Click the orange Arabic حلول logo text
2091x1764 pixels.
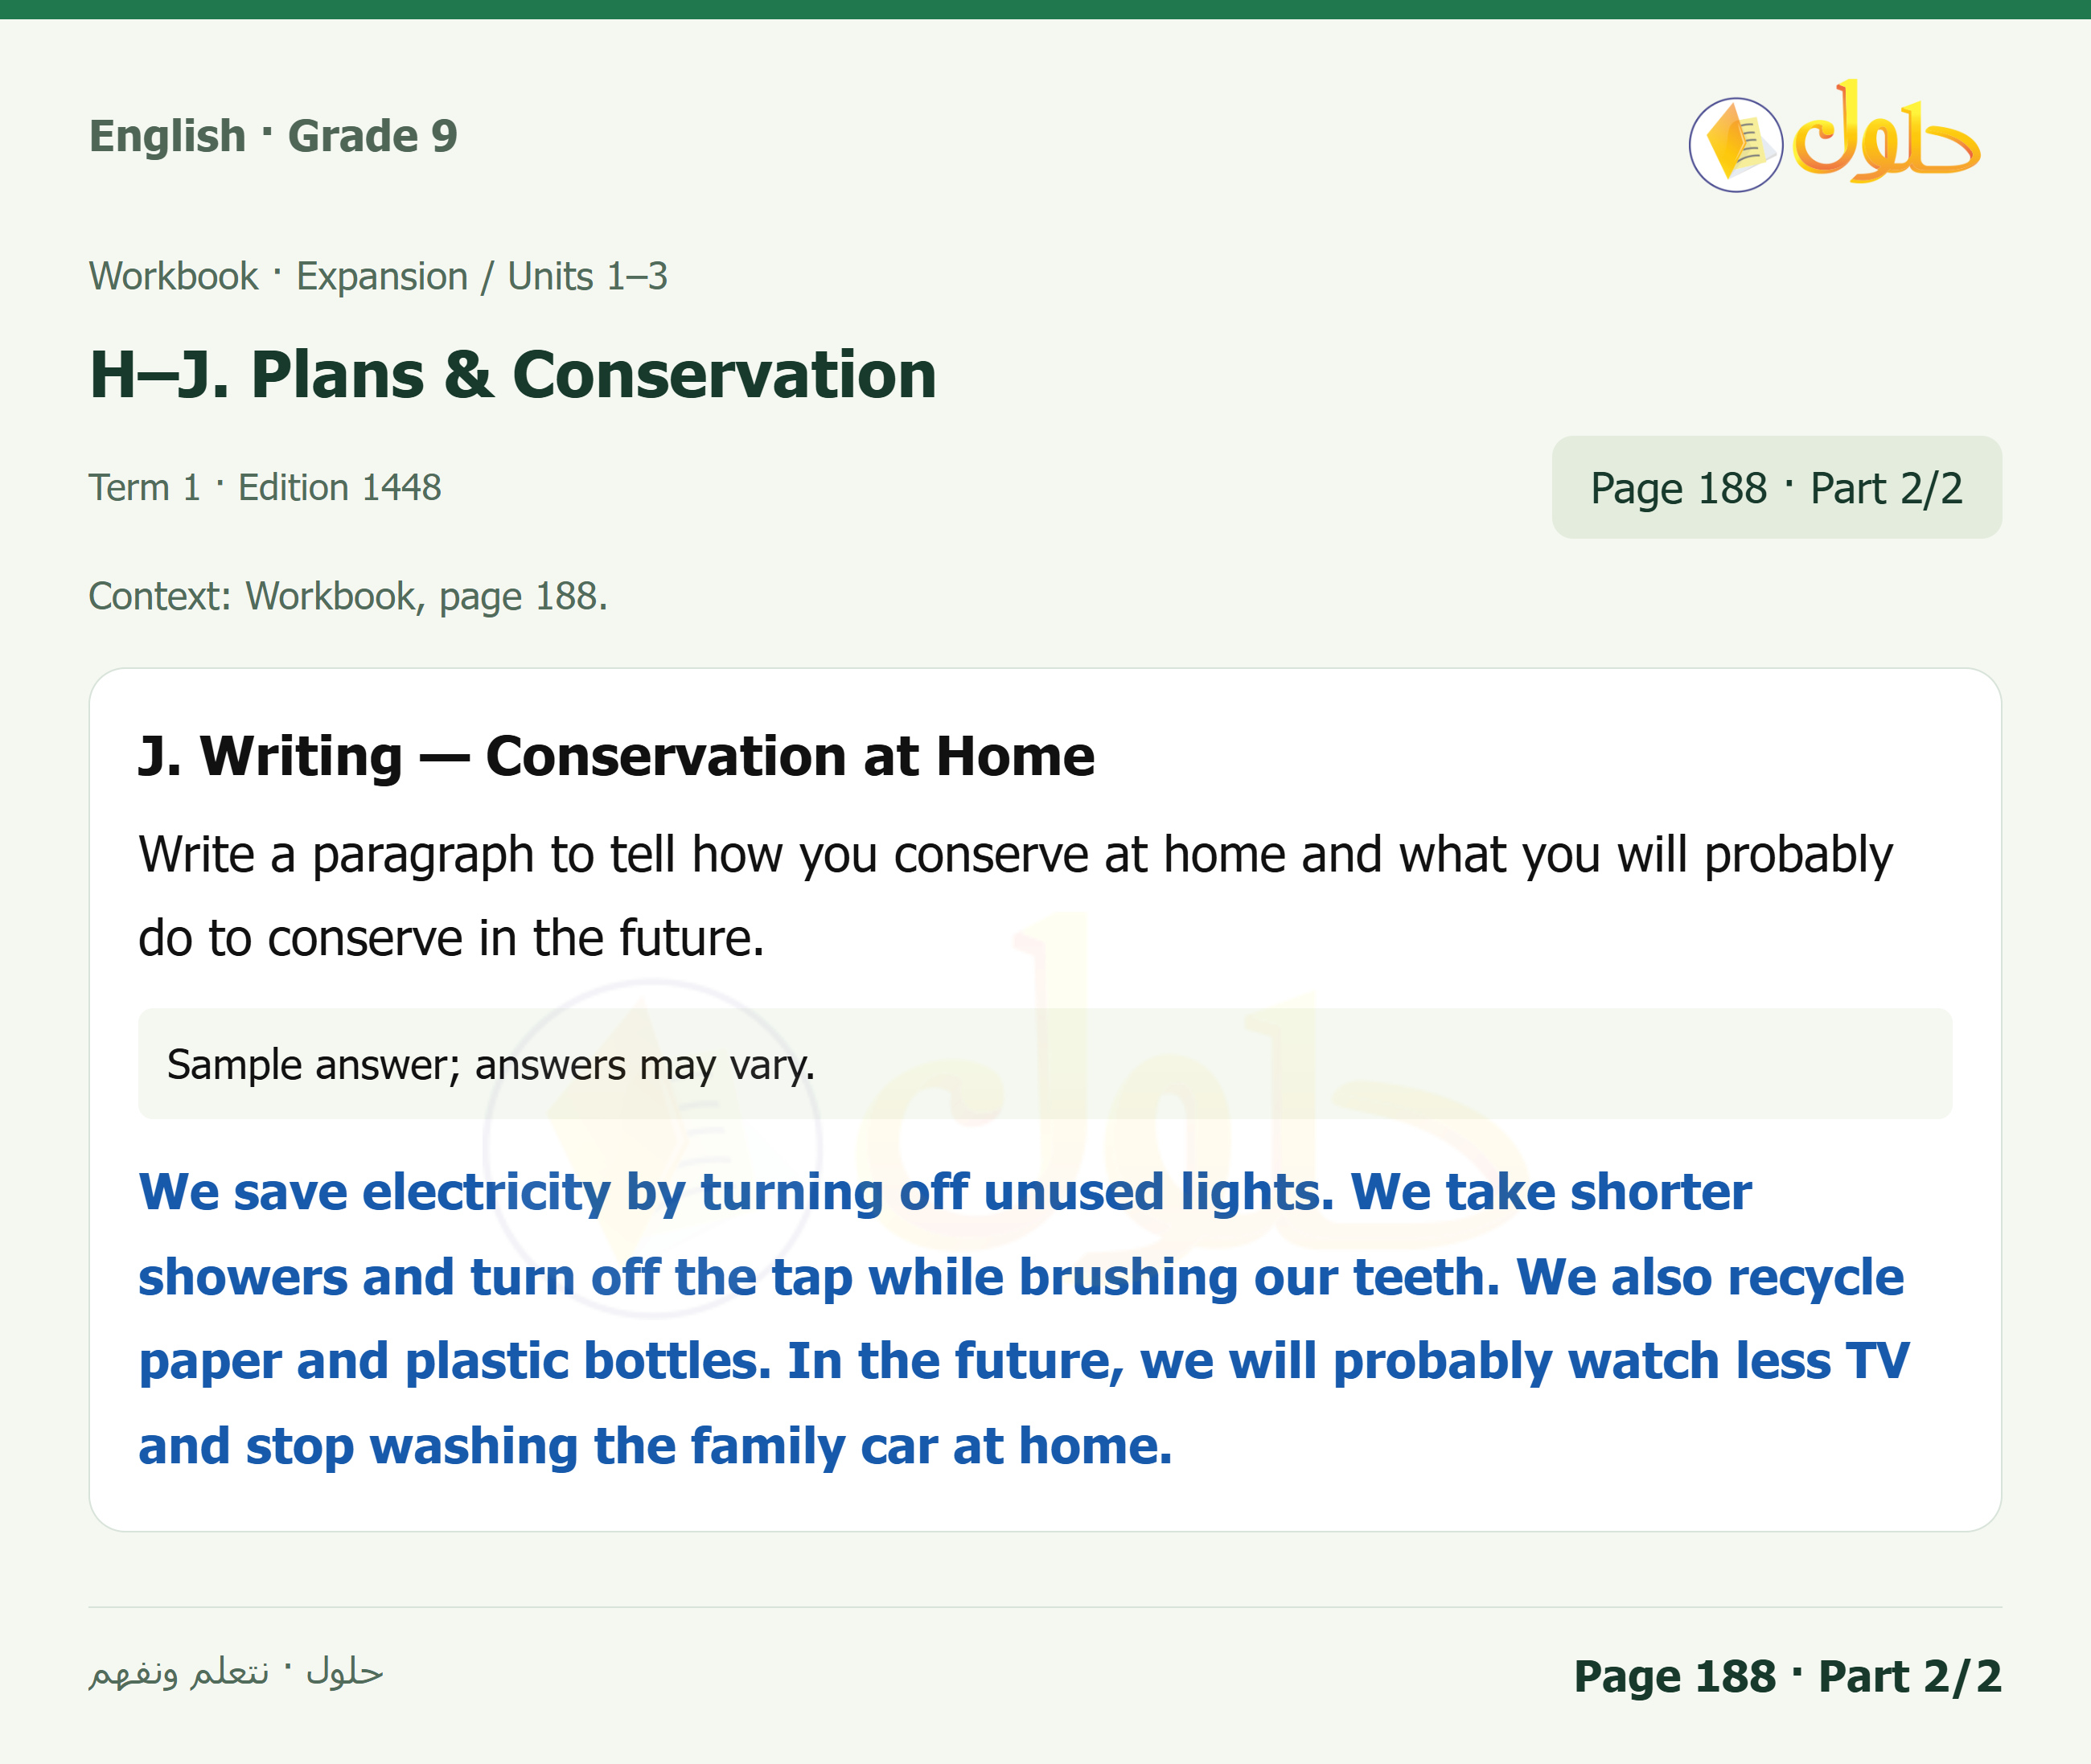click(1886, 132)
